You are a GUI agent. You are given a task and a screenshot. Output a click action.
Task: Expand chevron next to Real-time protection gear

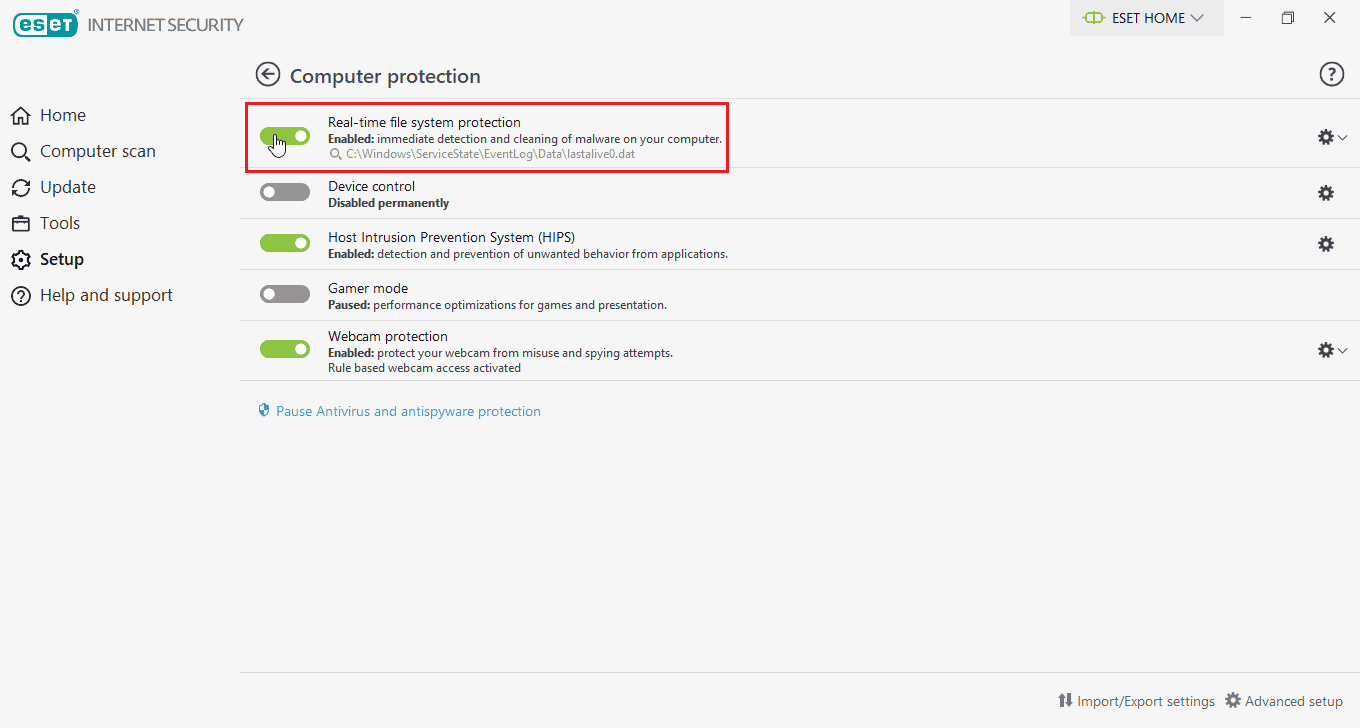tap(1343, 138)
